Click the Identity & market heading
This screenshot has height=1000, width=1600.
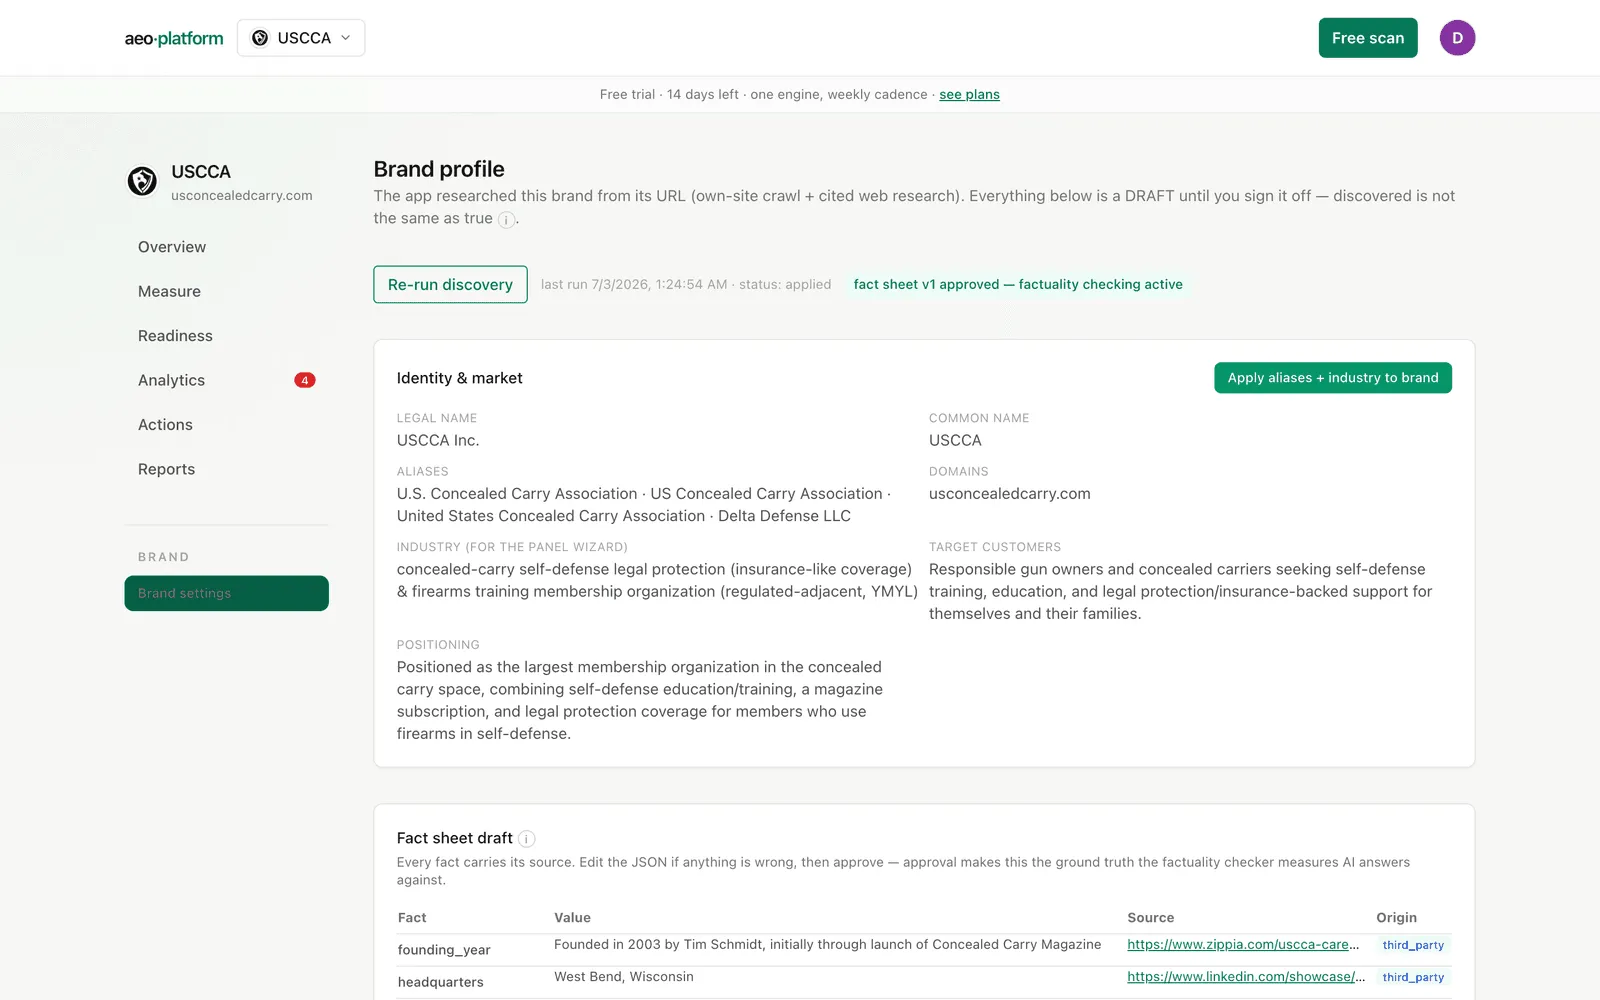[460, 378]
